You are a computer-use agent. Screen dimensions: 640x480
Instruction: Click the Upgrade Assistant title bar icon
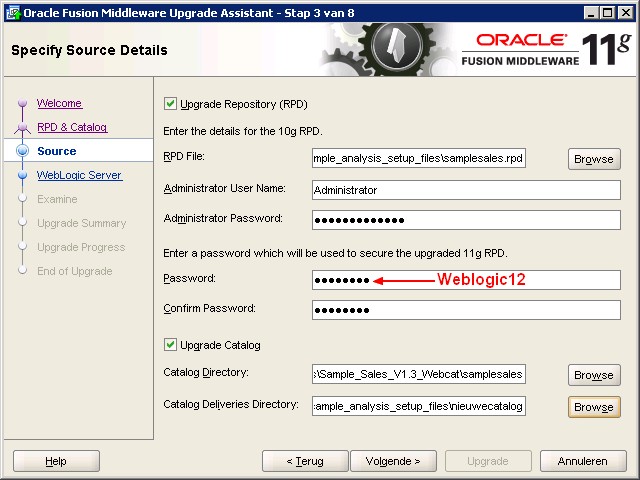(13, 13)
